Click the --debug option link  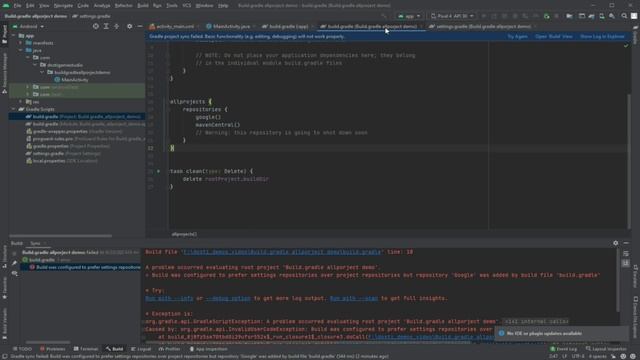(x=228, y=298)
